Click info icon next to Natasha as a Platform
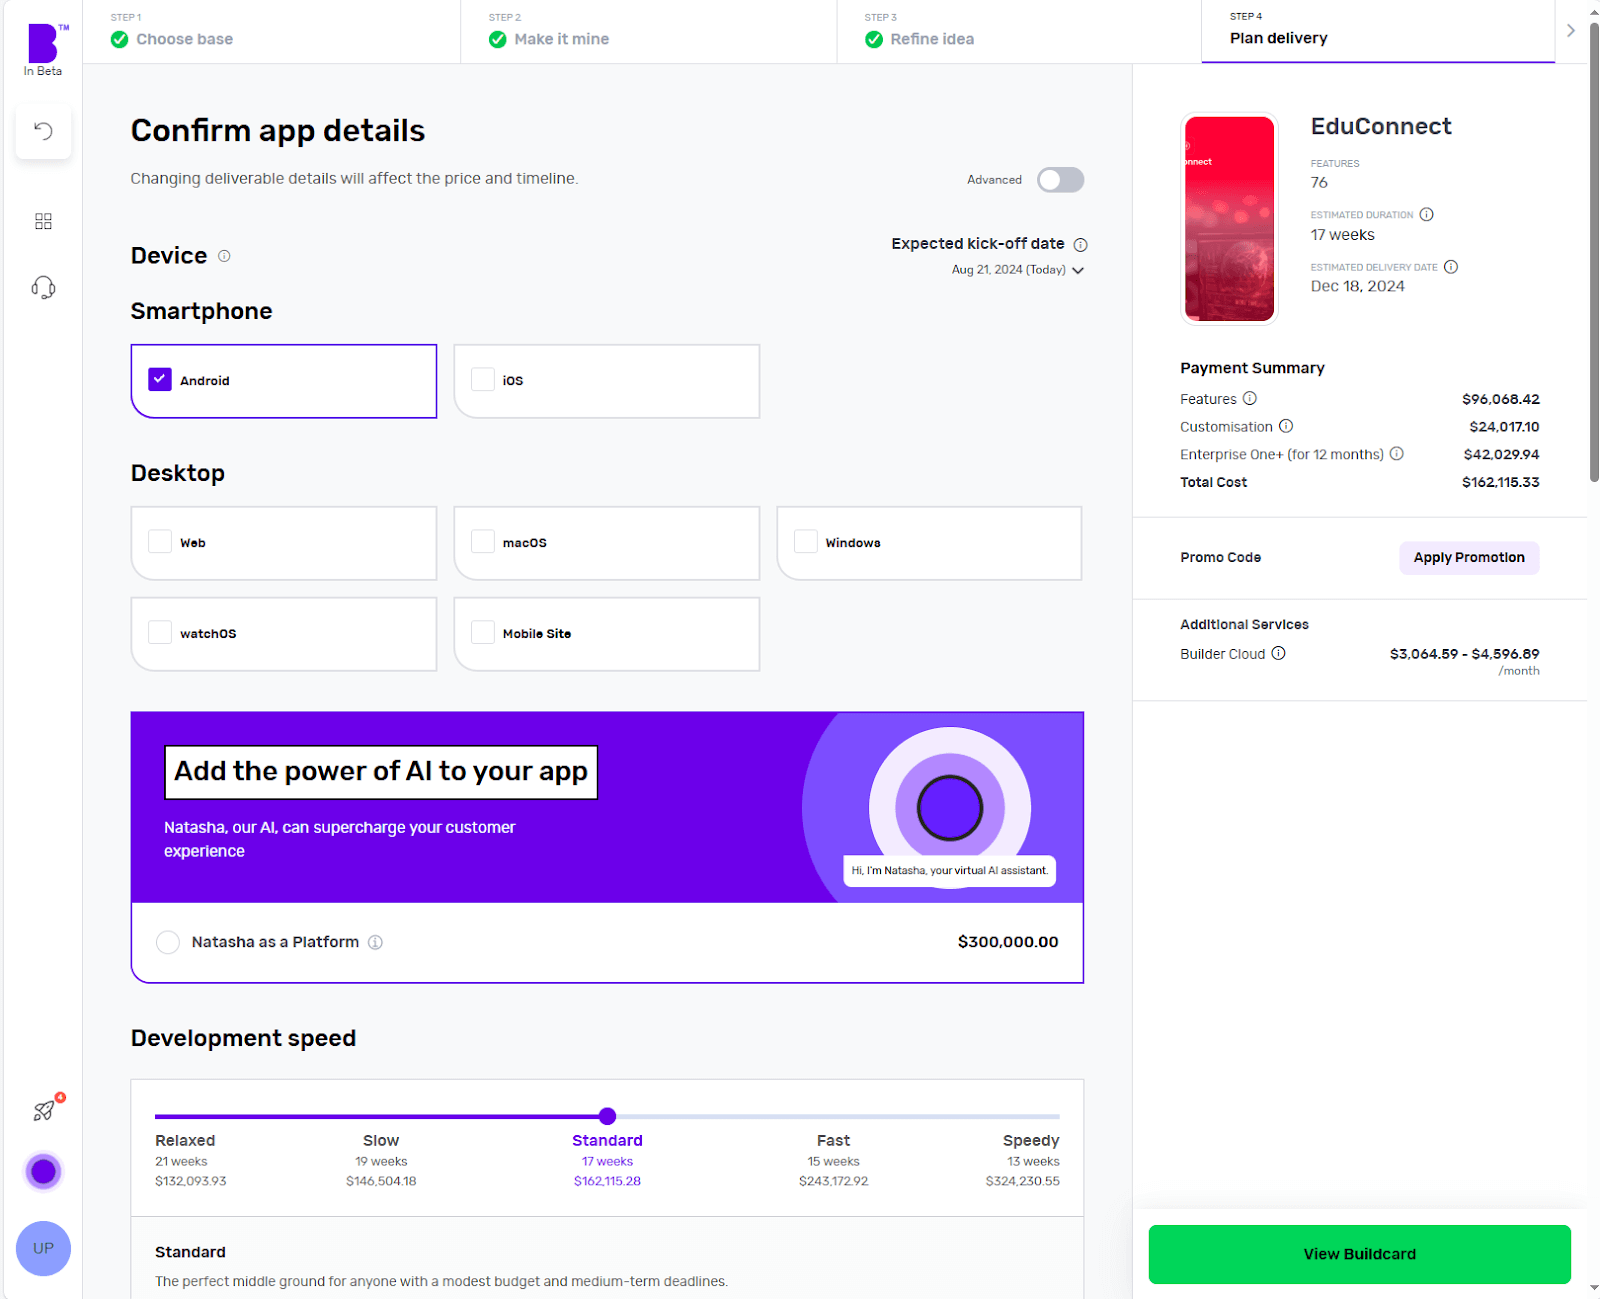The image size is (1600, 1299). coord(375,942)
